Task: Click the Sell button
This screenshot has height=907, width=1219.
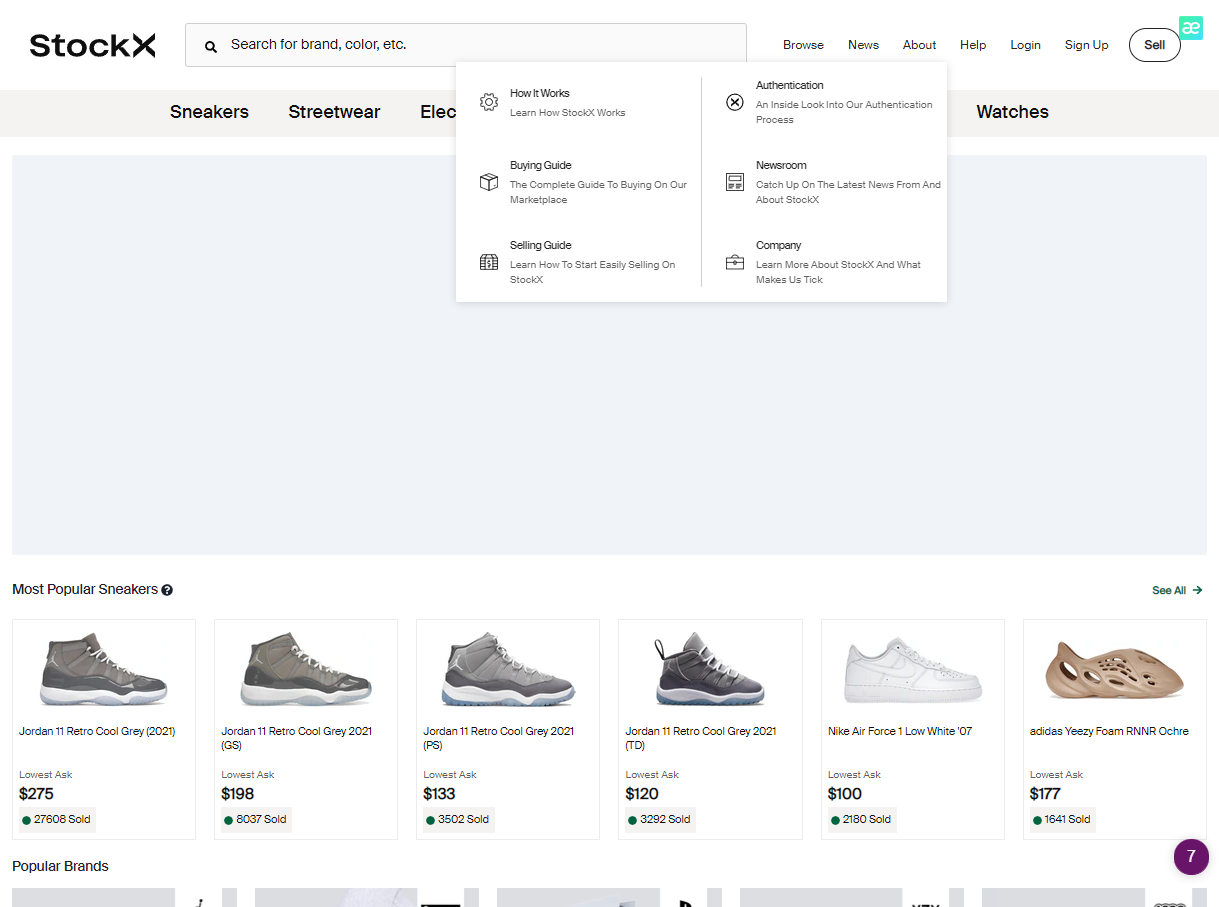Action: click(x=1155, y=45)
